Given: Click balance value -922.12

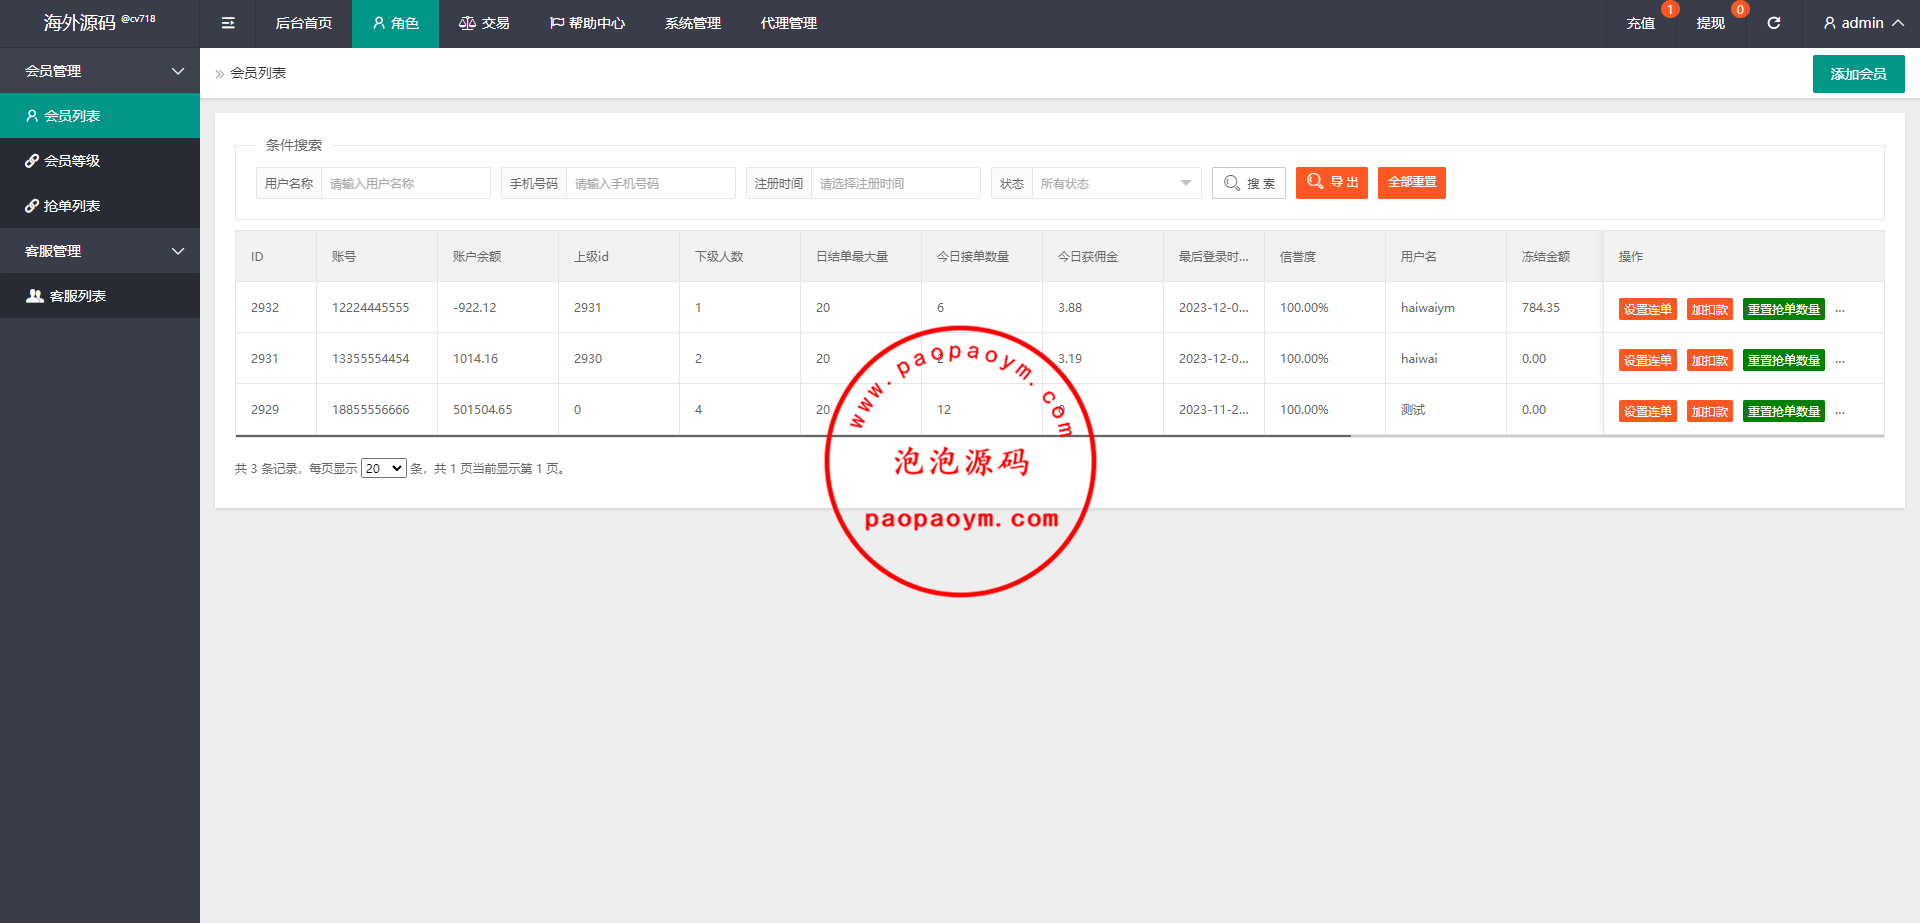Looking at the screenshot, I should (x=475, y=308).
